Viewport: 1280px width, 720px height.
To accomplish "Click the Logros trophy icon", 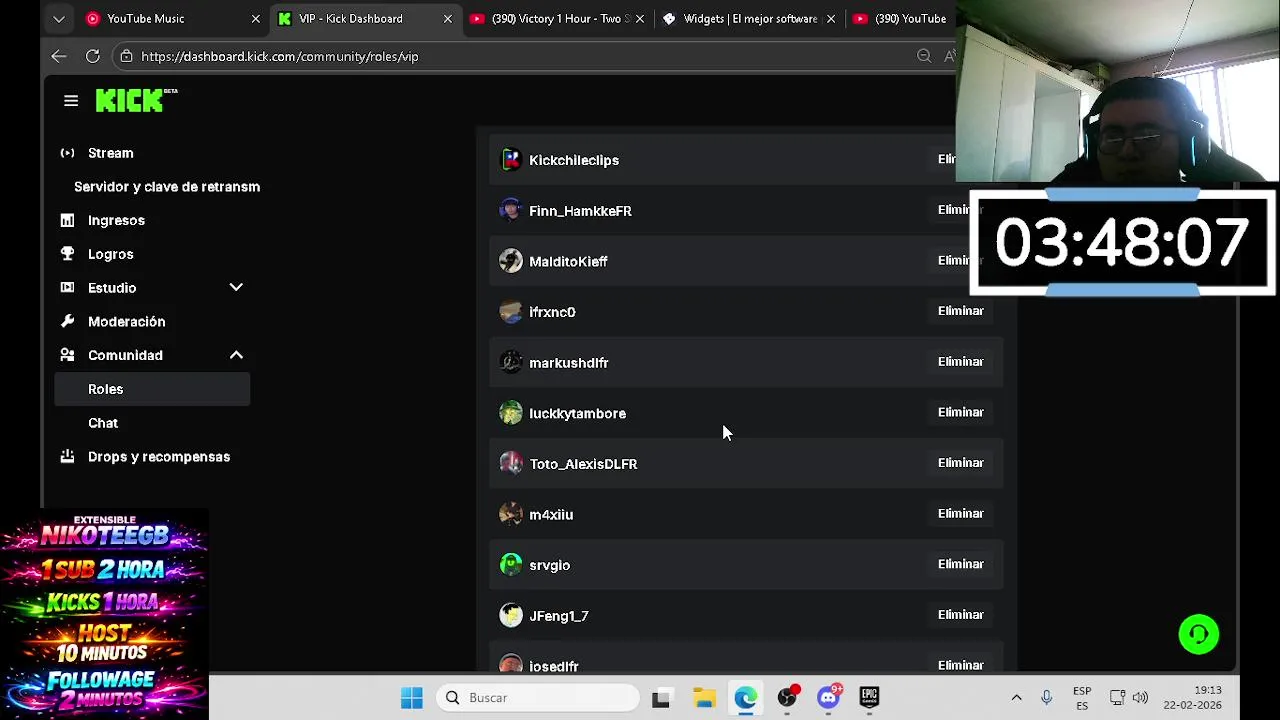I will (67, 254).
